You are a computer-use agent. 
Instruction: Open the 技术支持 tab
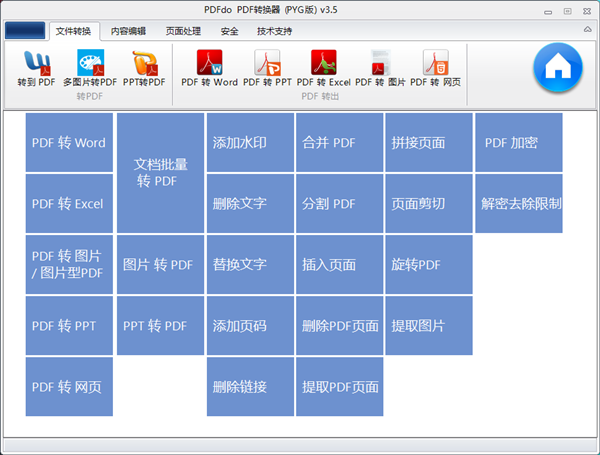(x=275, y=31)
